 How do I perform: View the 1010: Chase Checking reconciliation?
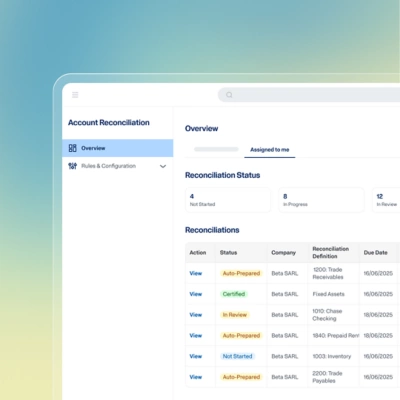[x=196, y=315]
